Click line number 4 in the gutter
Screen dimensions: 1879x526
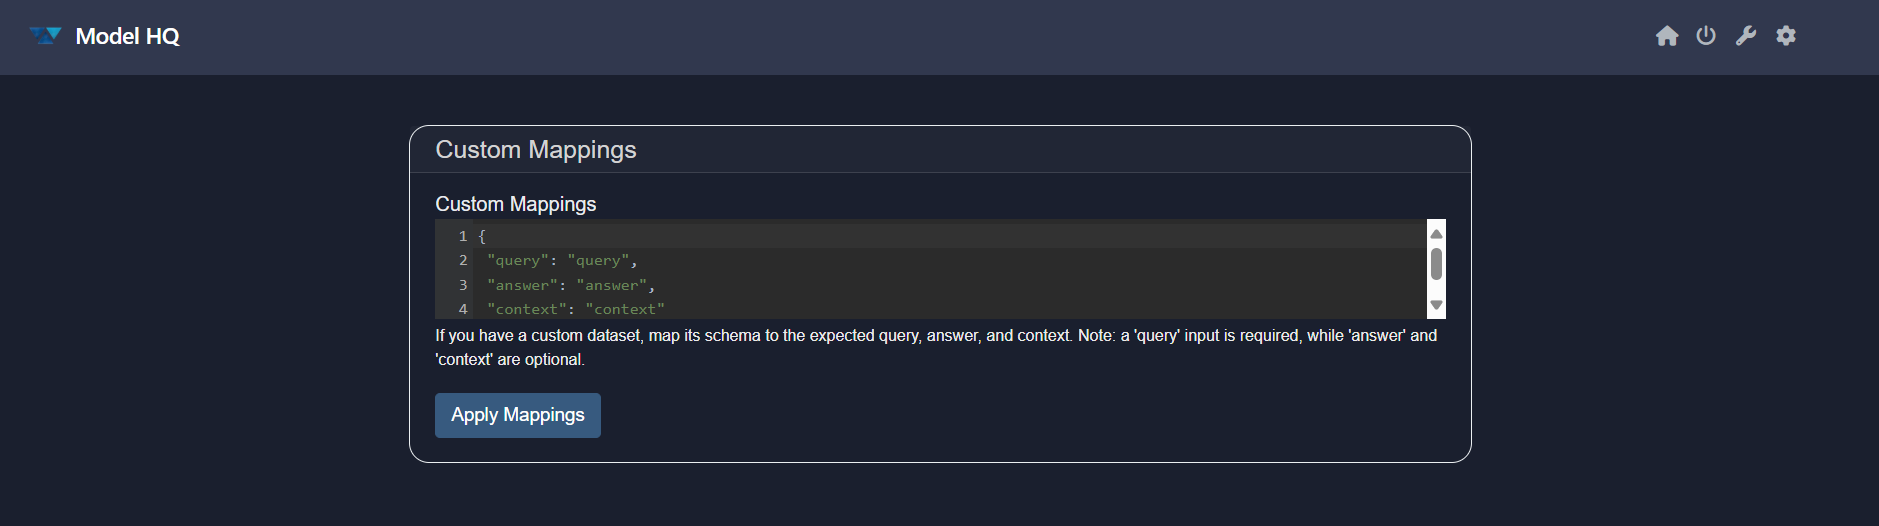463,310
